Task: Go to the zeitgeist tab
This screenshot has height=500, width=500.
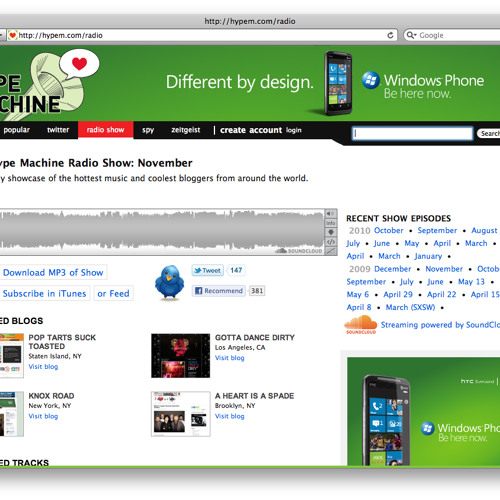Action: (186, 130)
